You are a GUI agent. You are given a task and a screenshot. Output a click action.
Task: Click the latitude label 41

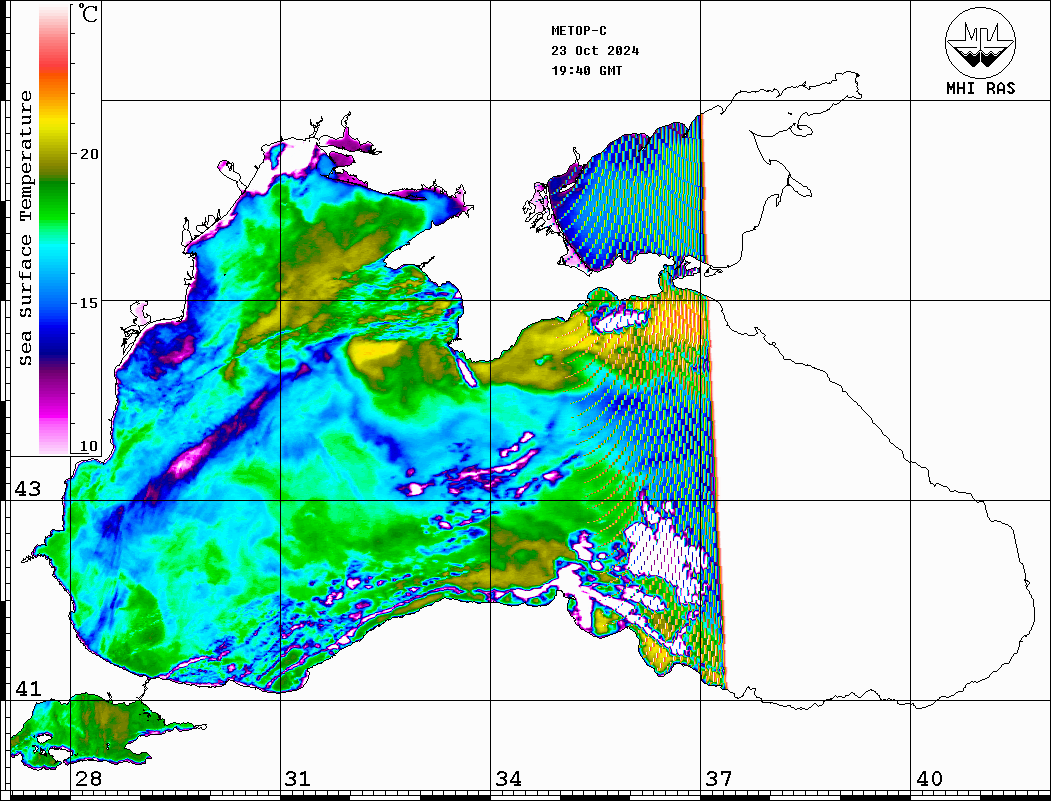pyautogui.click(x=27, y=688)
